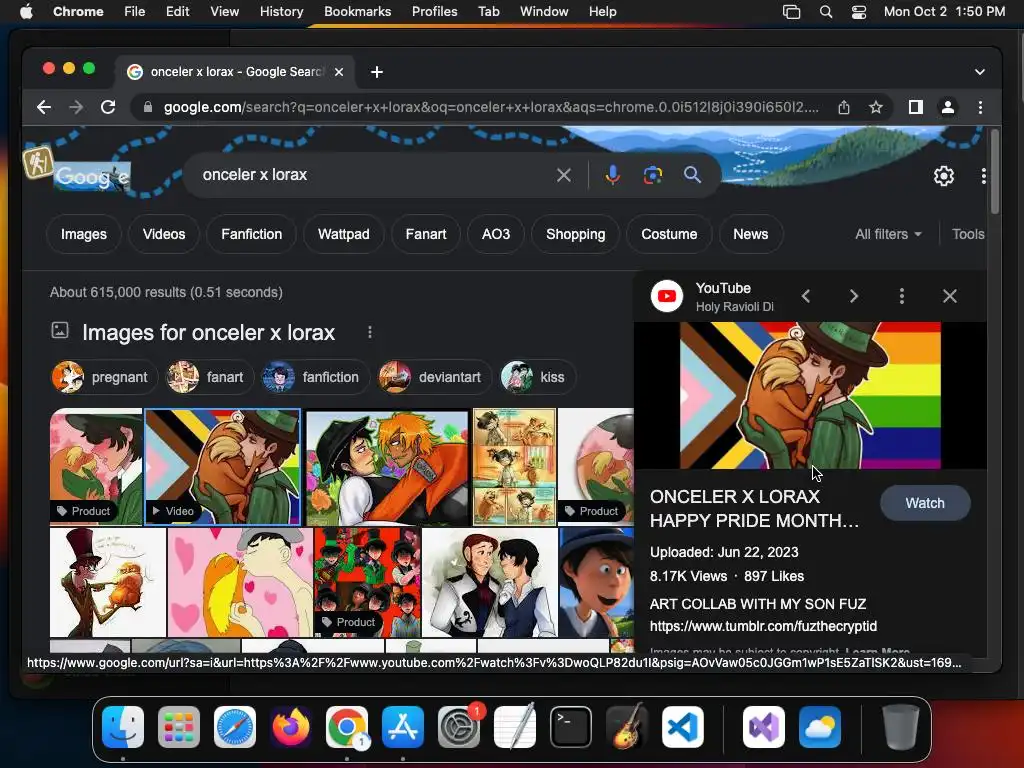Close the onceler x lorax tab
Image resolution: width=1024 pixels, height=768 pixels.
click(x=339, y=72)
